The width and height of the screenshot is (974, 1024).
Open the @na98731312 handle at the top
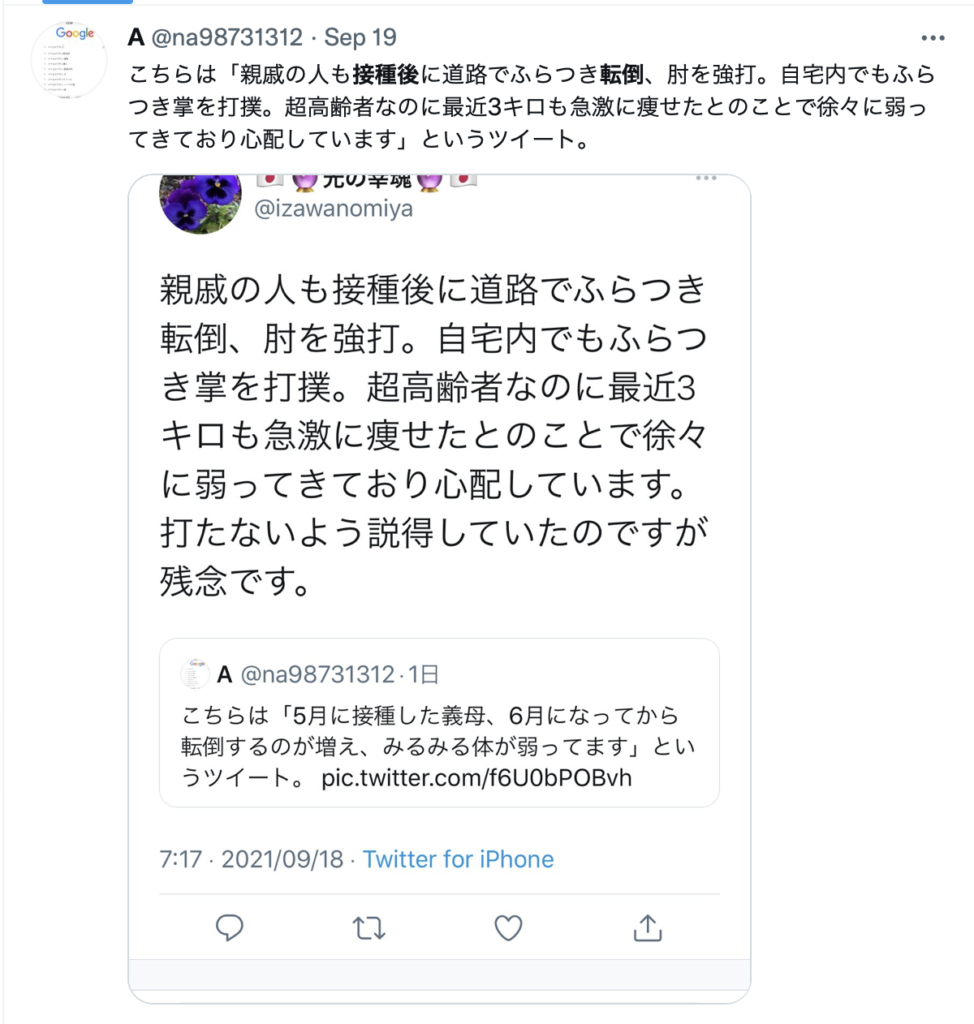(227, 37)
